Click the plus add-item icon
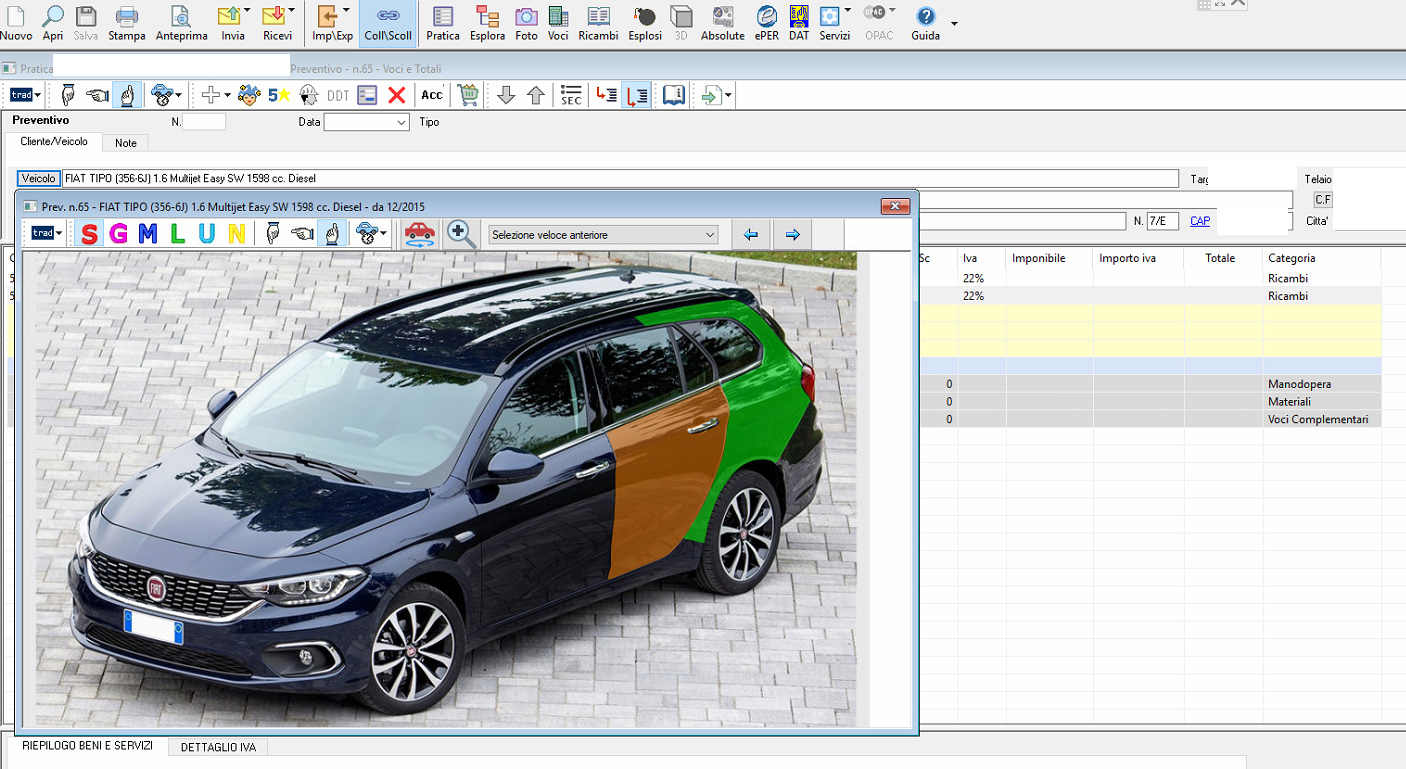1406x769 pixels. [x=210, y=95]
